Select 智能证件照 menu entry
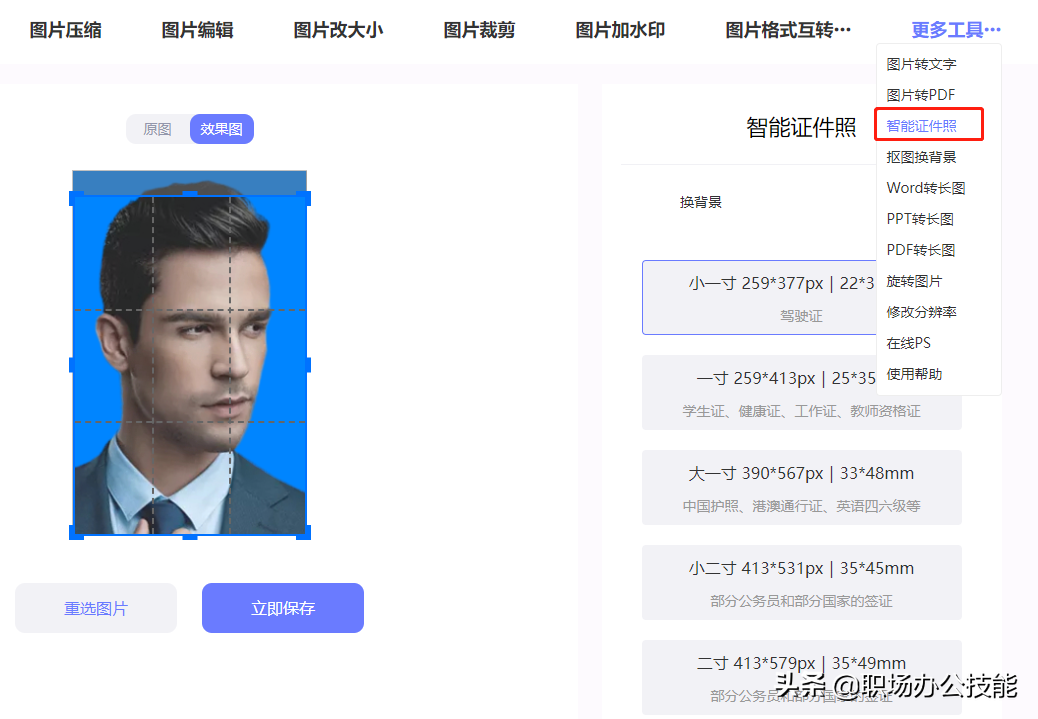 click(x=921, y=126)
